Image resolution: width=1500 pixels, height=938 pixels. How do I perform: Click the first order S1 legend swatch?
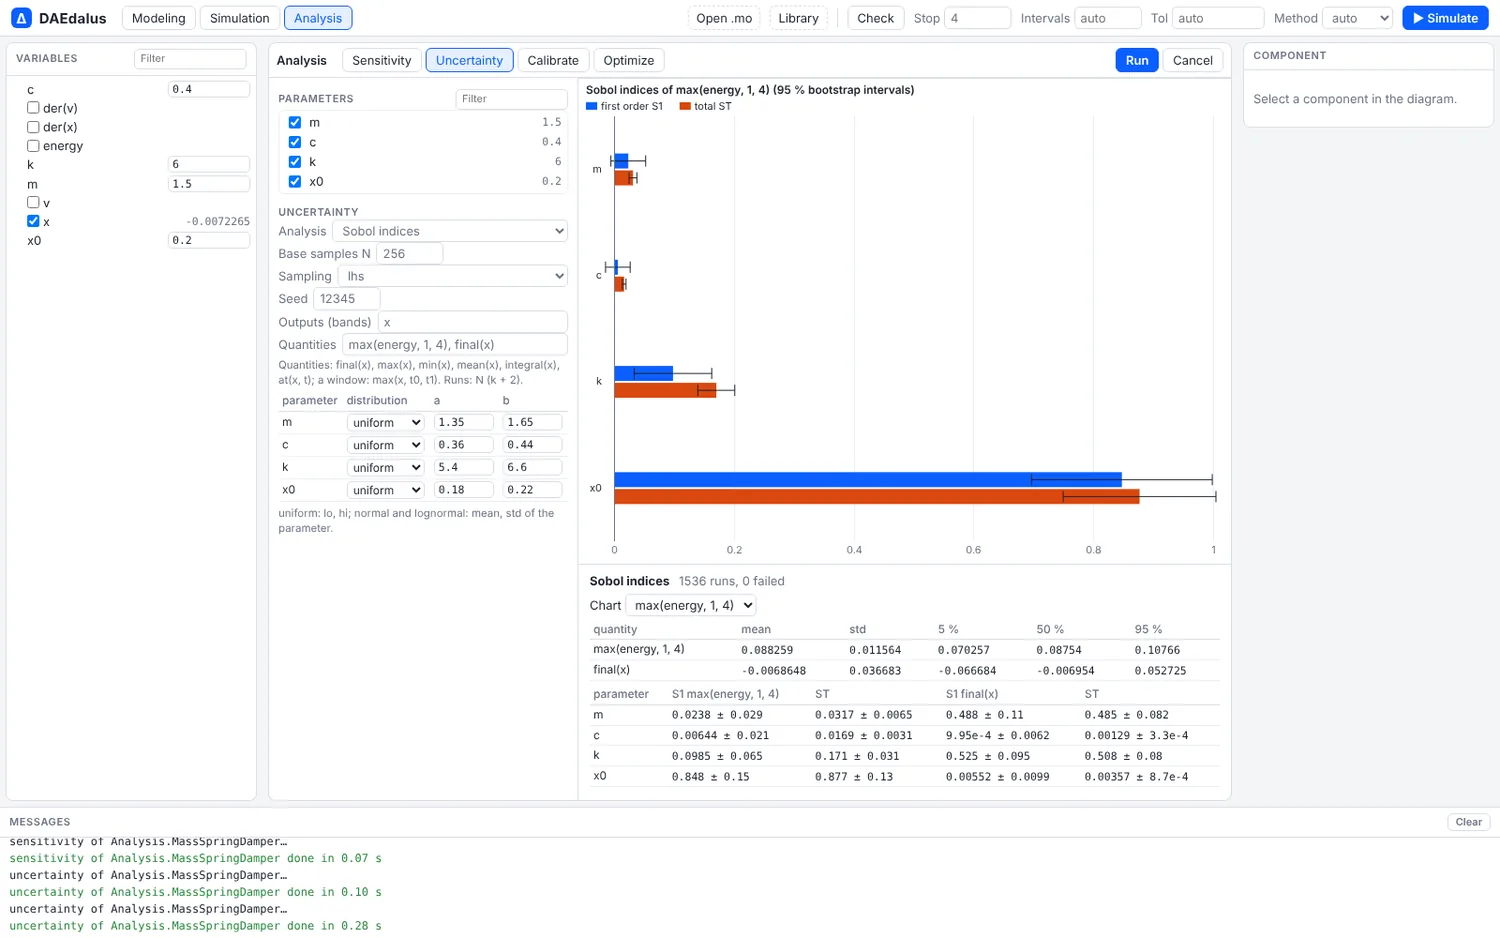[591, 106]
